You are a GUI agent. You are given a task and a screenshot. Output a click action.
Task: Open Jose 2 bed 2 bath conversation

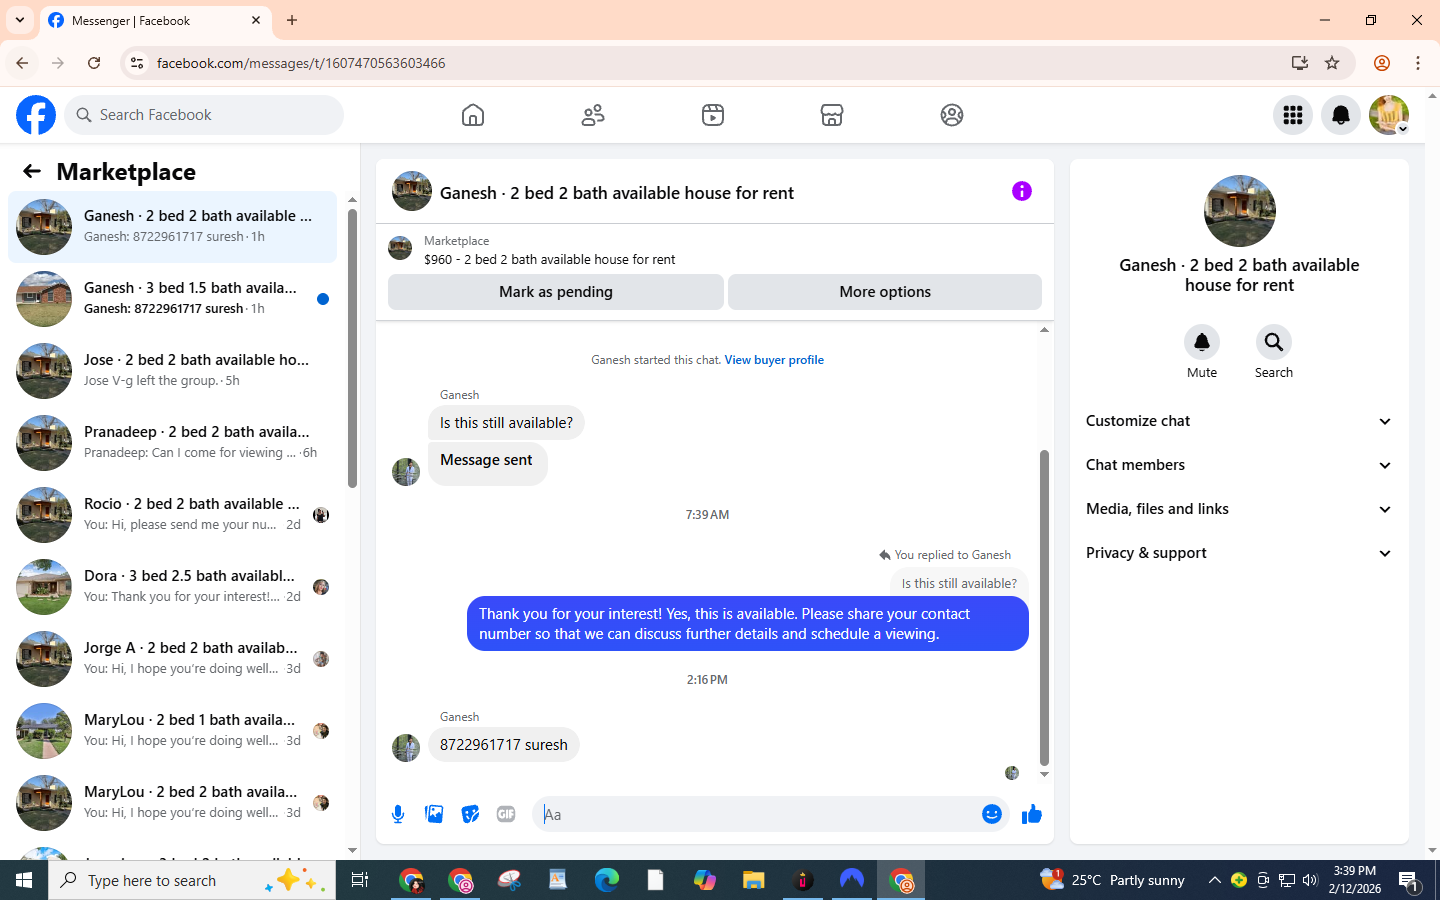(x=172, y=371)
